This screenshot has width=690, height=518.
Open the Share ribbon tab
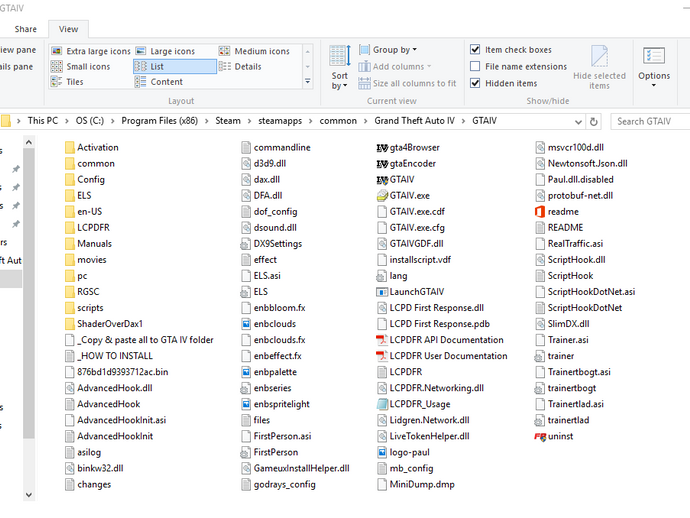[26, 29]
